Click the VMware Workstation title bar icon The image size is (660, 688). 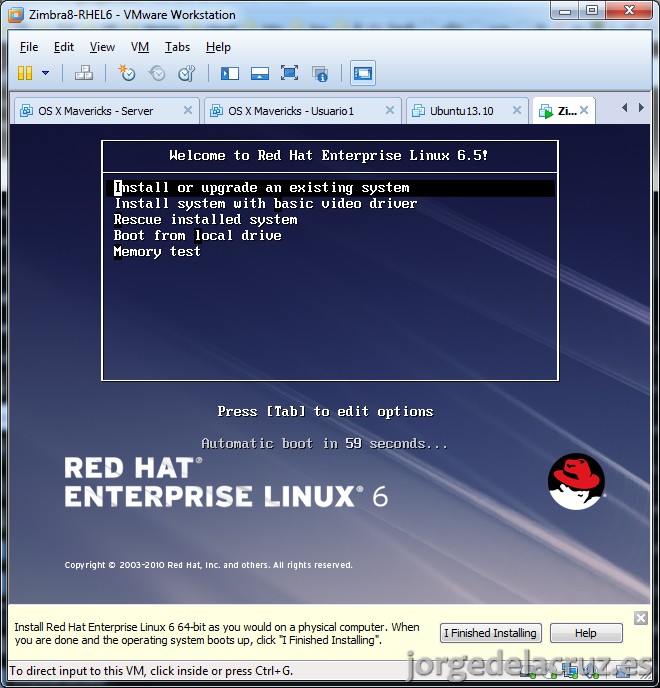tap(16, 15)
